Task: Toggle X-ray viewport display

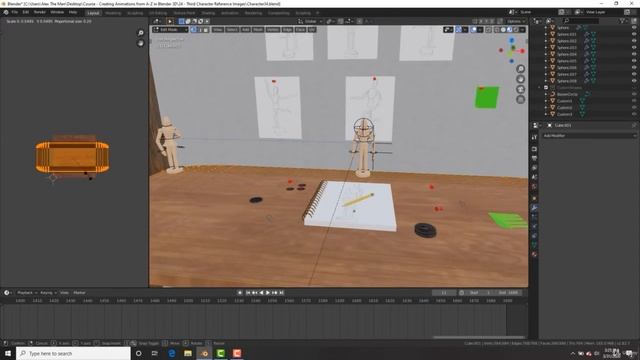Action: pyautogui.click(x=488, y=29)
